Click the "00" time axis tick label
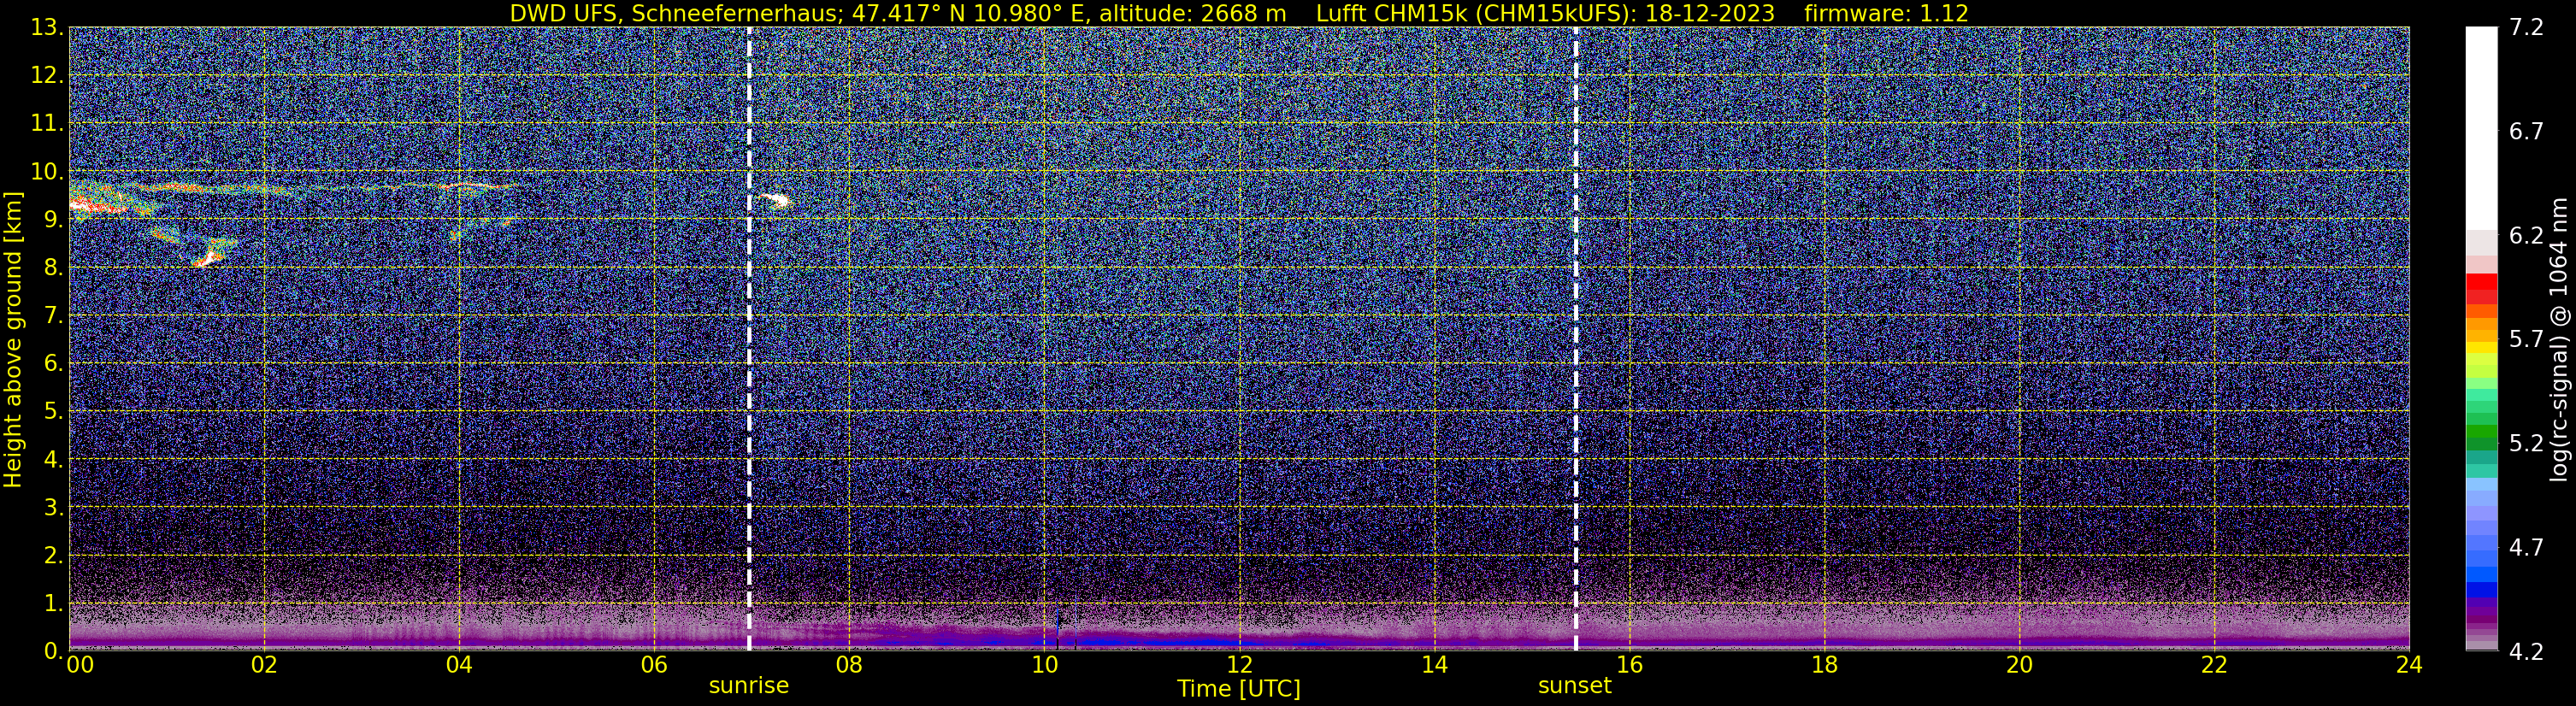The image size is (2576, 706). (80, 665)
